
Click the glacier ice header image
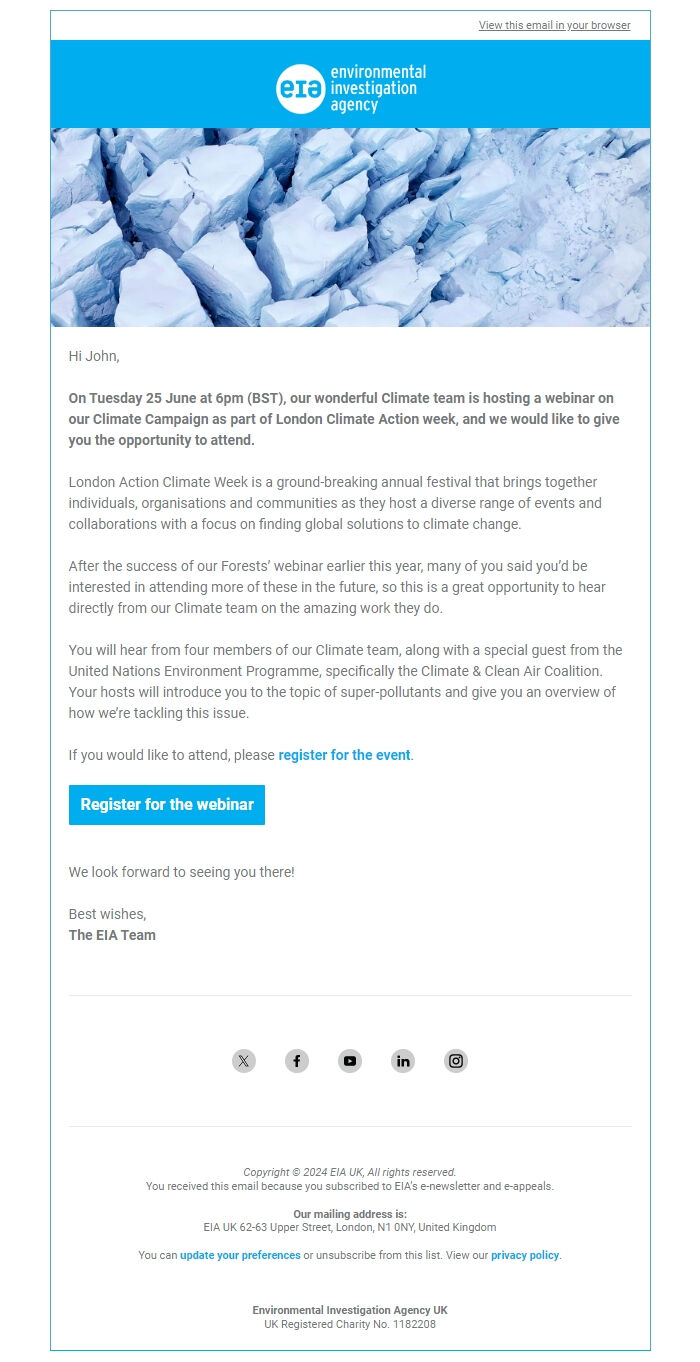(350, 228)
